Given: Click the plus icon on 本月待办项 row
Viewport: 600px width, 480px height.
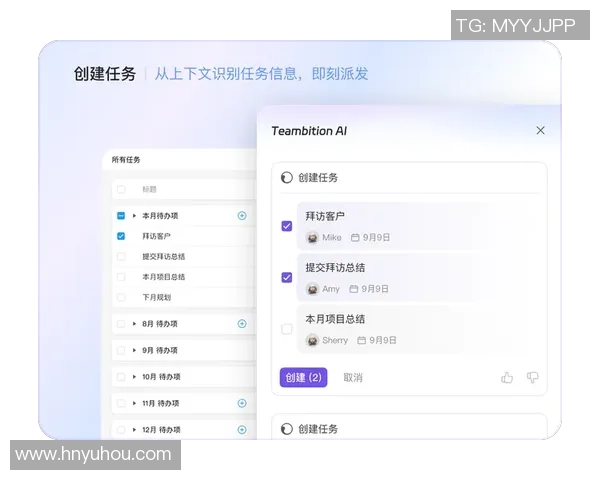Looking at the screenshot, I should [x=242, y=216].
